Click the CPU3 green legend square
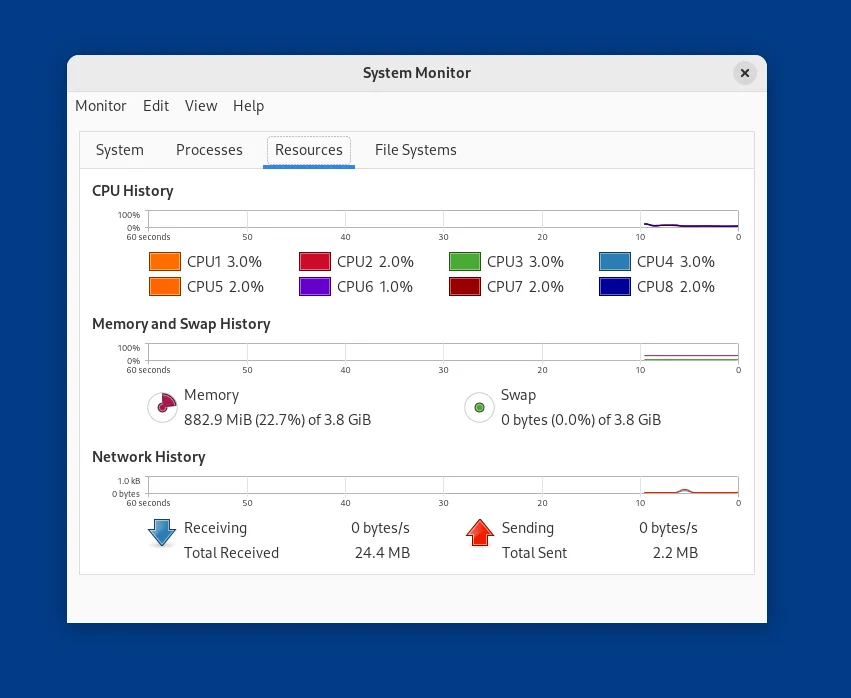This screenshot has height=698, width=851. 464,261
